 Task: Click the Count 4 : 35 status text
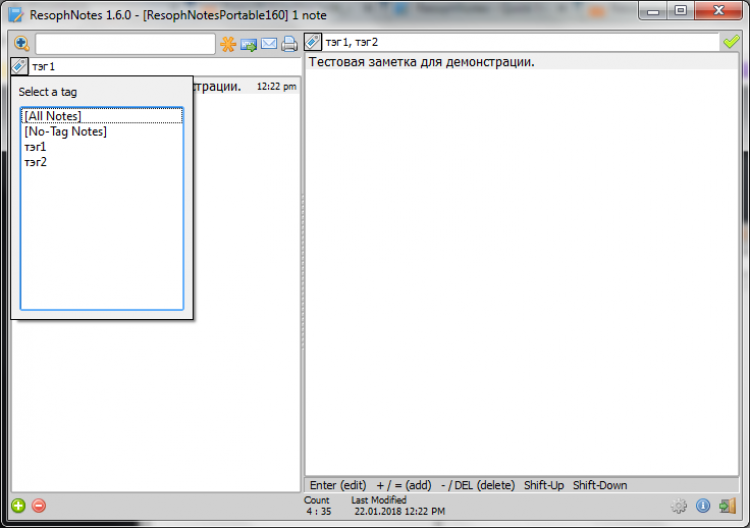[318, 506]
